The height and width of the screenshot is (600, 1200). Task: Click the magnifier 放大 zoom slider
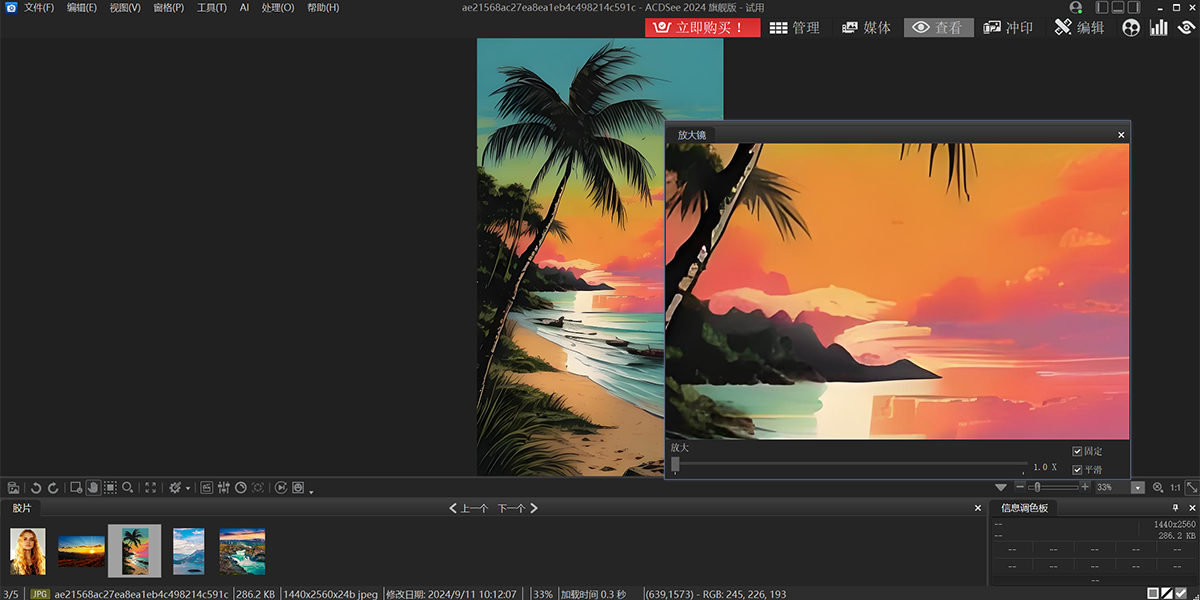click(850, 466)
